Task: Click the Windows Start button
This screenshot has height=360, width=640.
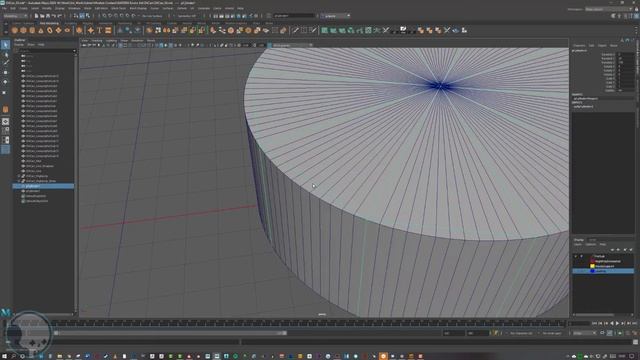Action: coord(4,356)
